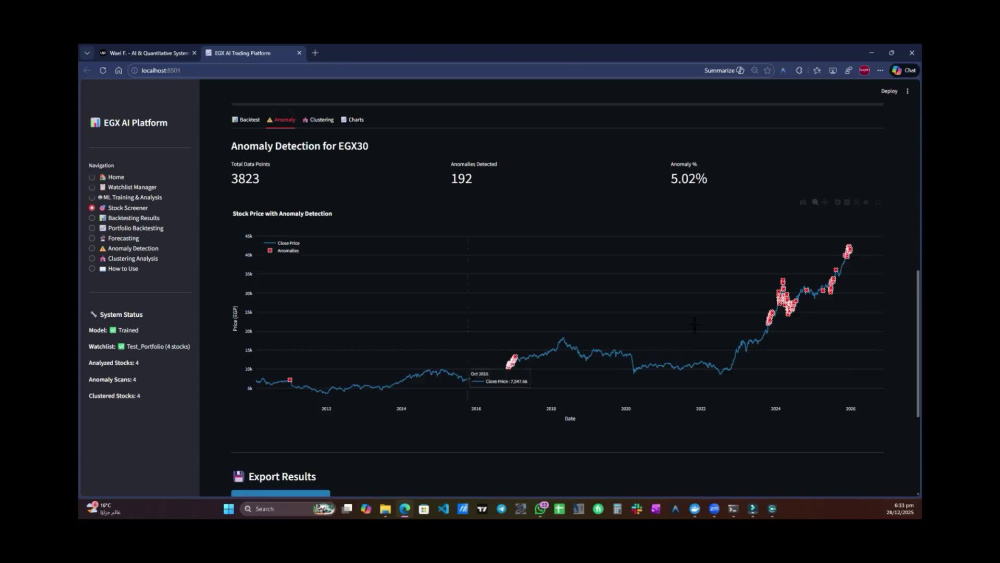The image size is (1000, 563).
Task: Add this page to favorites star
Action: point(768,71)
